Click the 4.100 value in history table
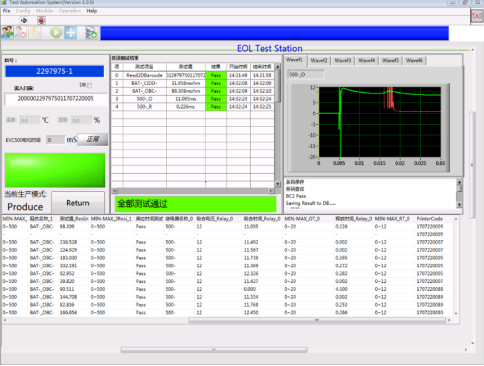The width and height of the screenshot is (484, 366). 341,289
